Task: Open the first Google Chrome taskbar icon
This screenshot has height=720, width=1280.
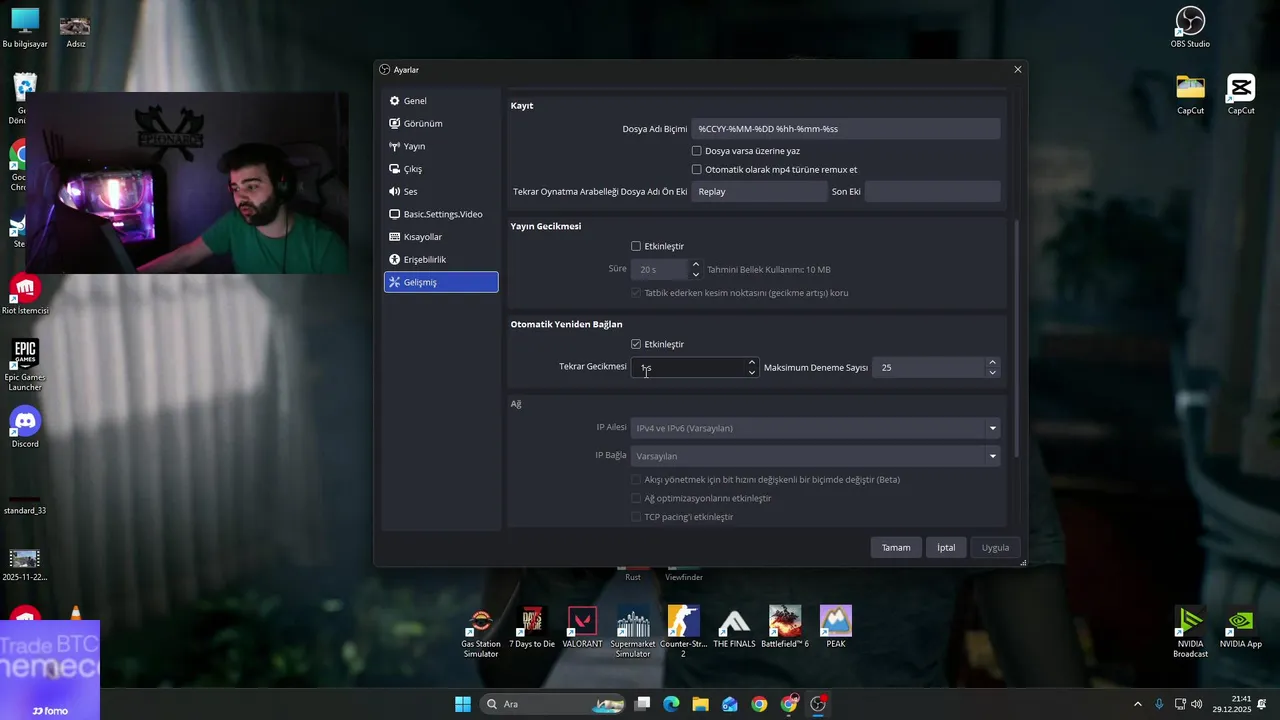Action: (759, 704)
